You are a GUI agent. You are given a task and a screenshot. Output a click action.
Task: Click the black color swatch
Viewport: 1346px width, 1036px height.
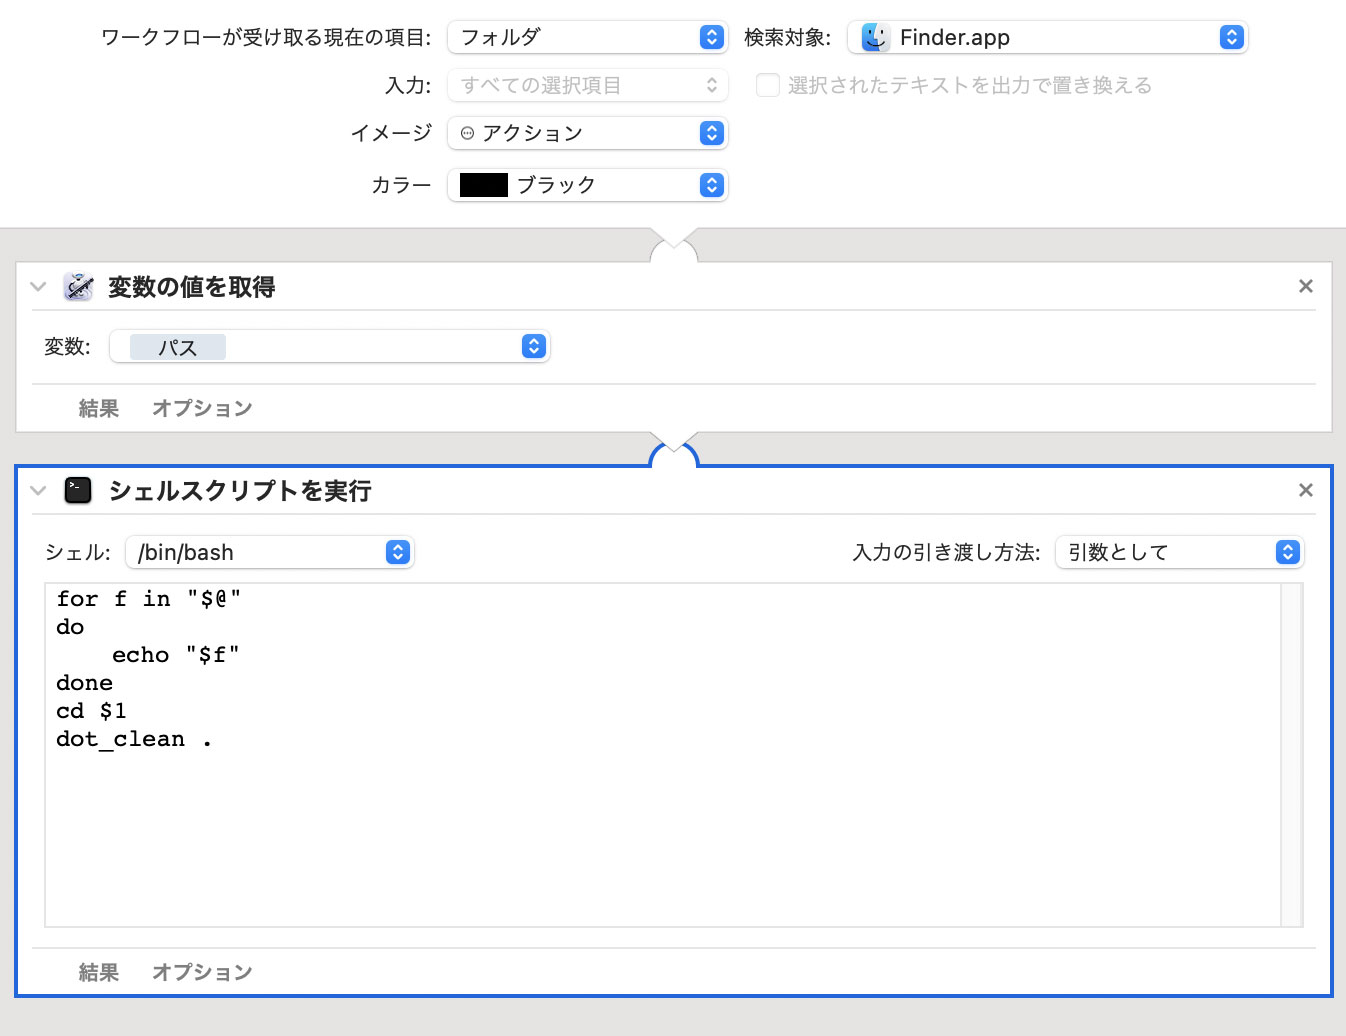coord(484,185)
